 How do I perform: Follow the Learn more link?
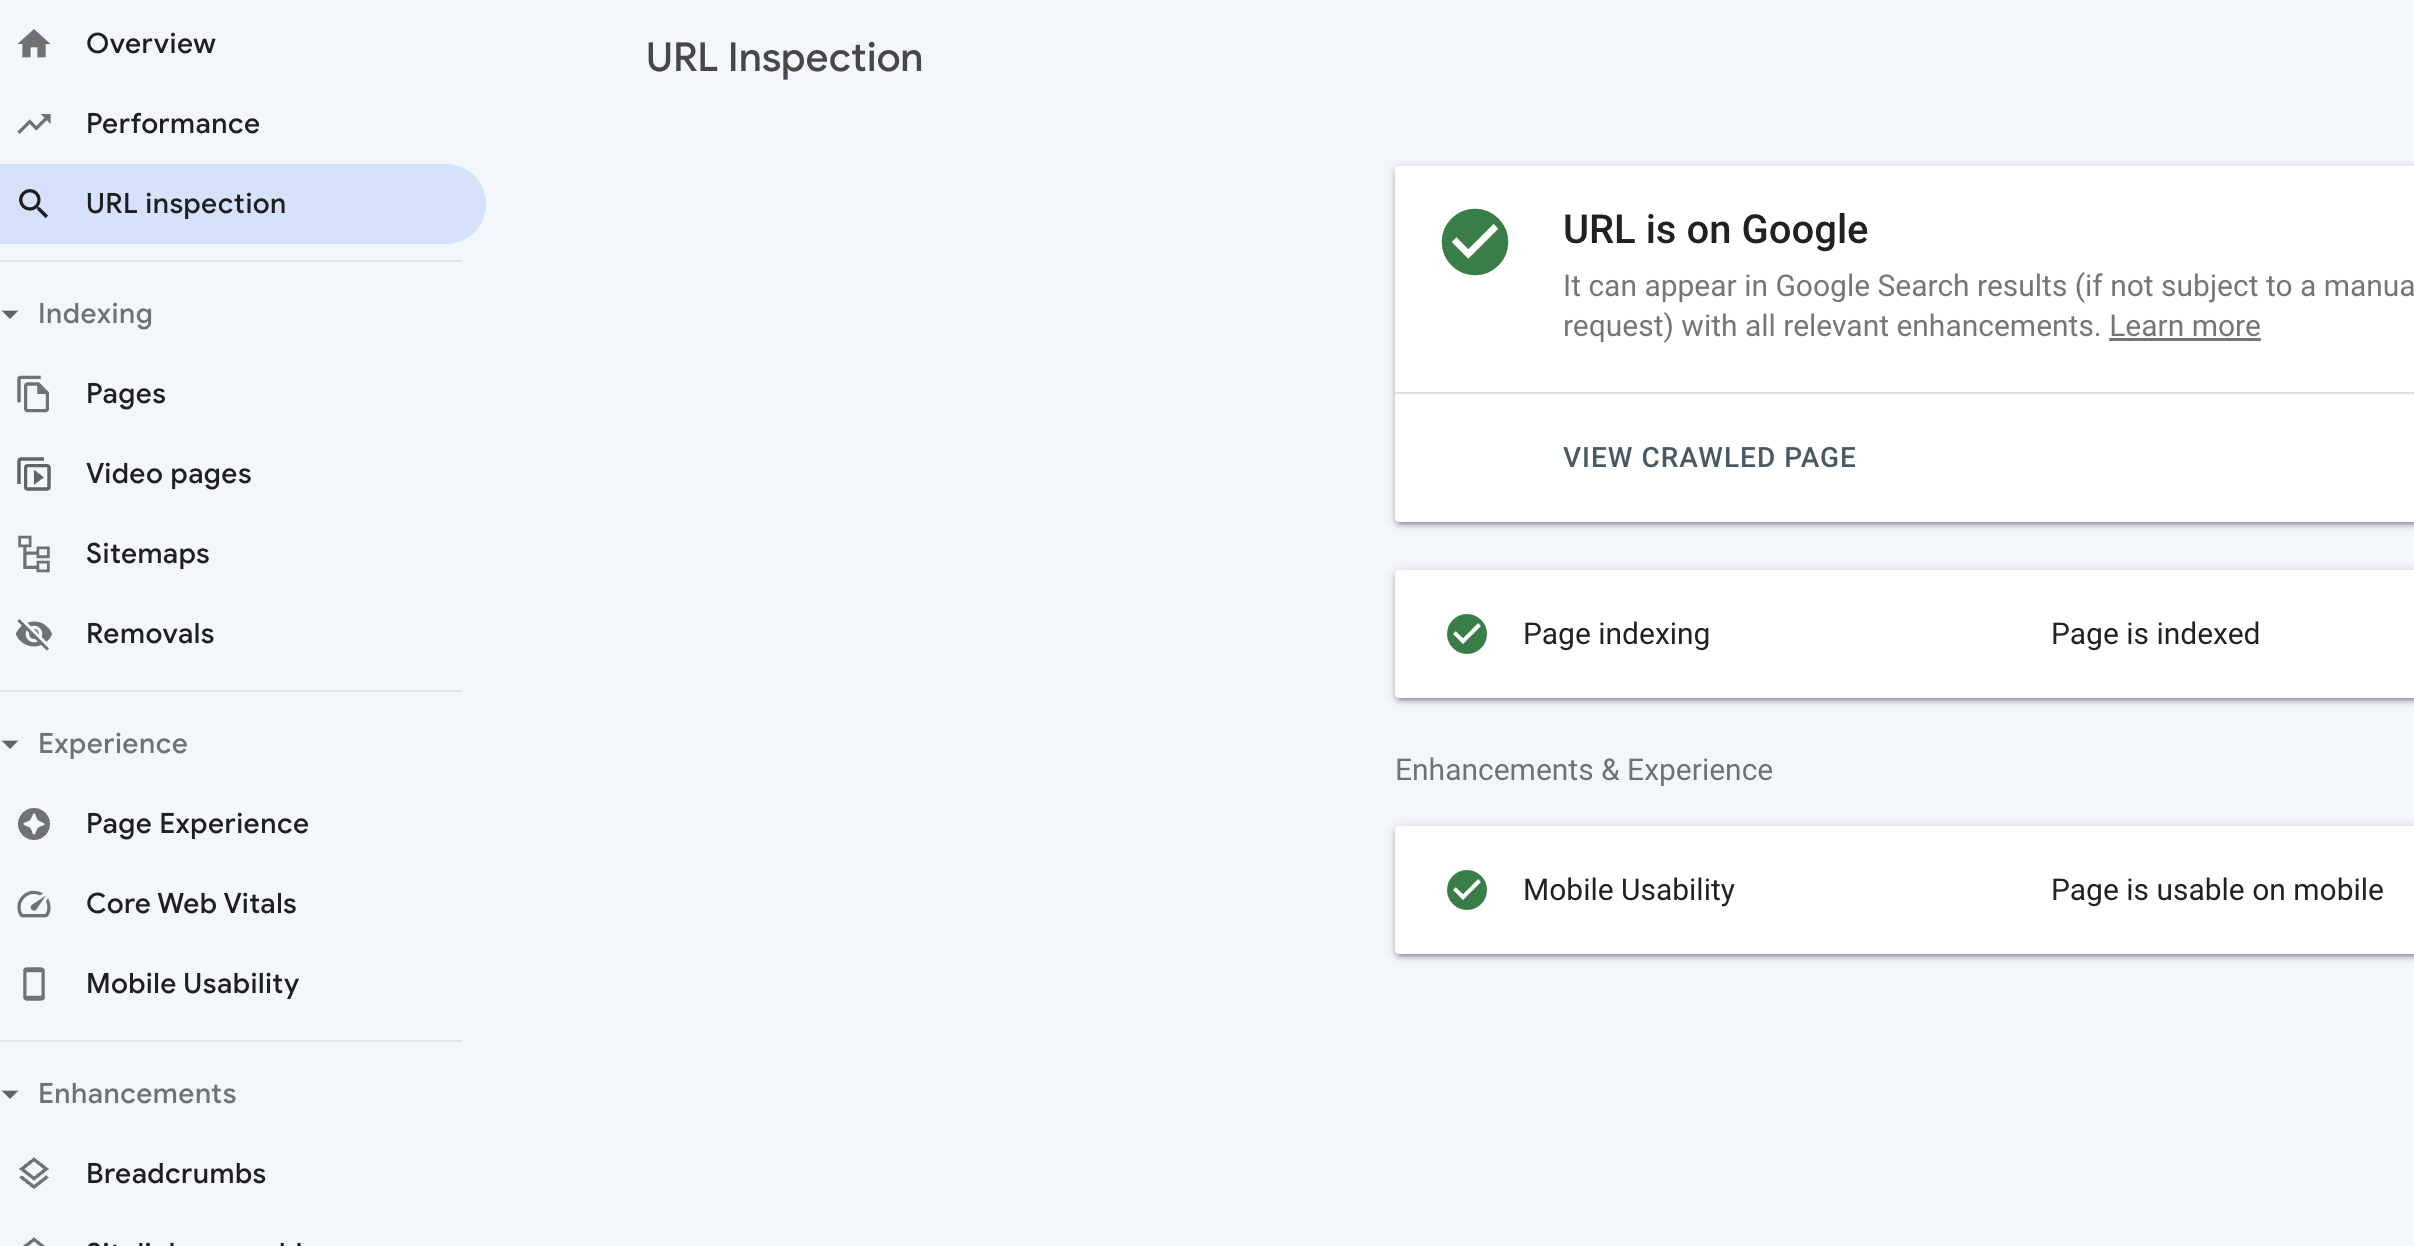click(2184, 326)
